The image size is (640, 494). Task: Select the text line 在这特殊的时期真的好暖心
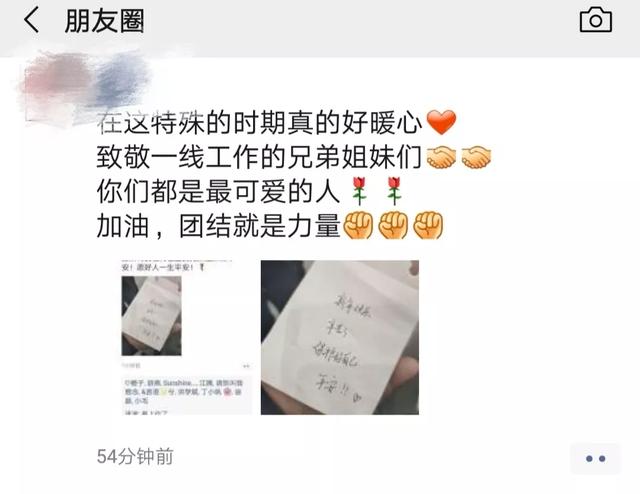pos(259,122)
